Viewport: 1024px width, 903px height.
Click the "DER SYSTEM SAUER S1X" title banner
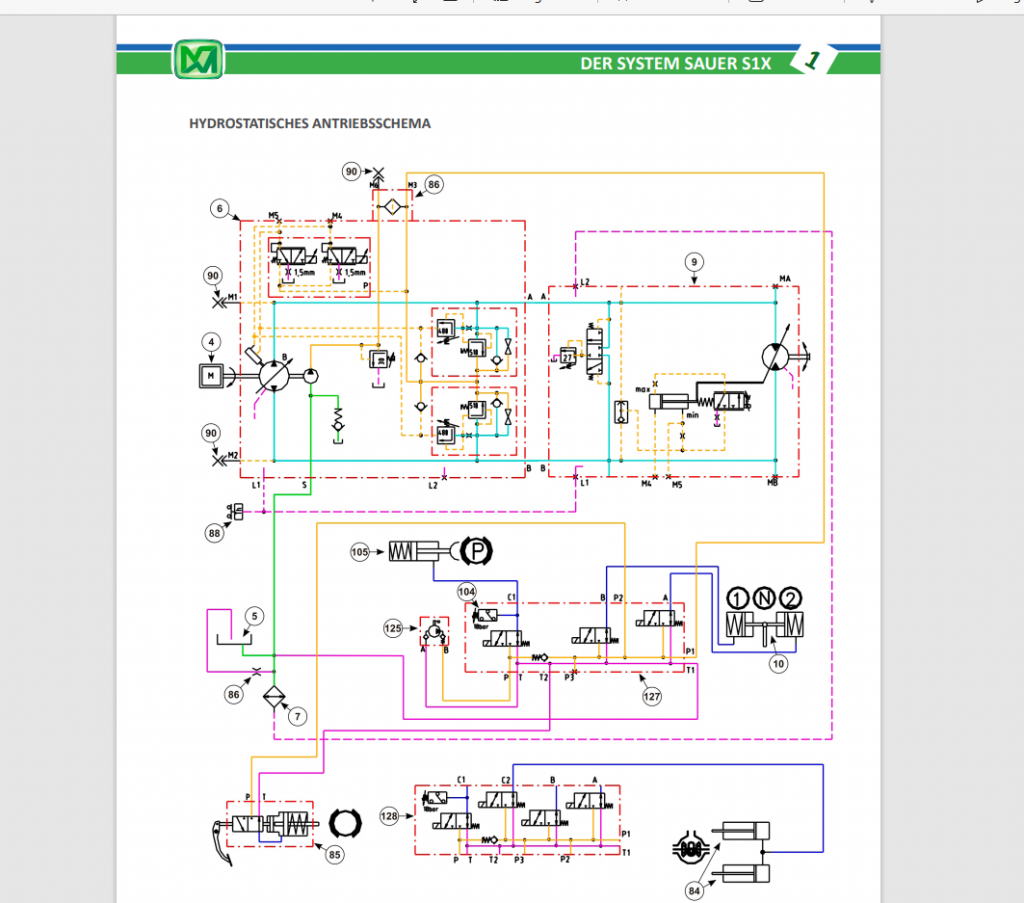point(673,62)
